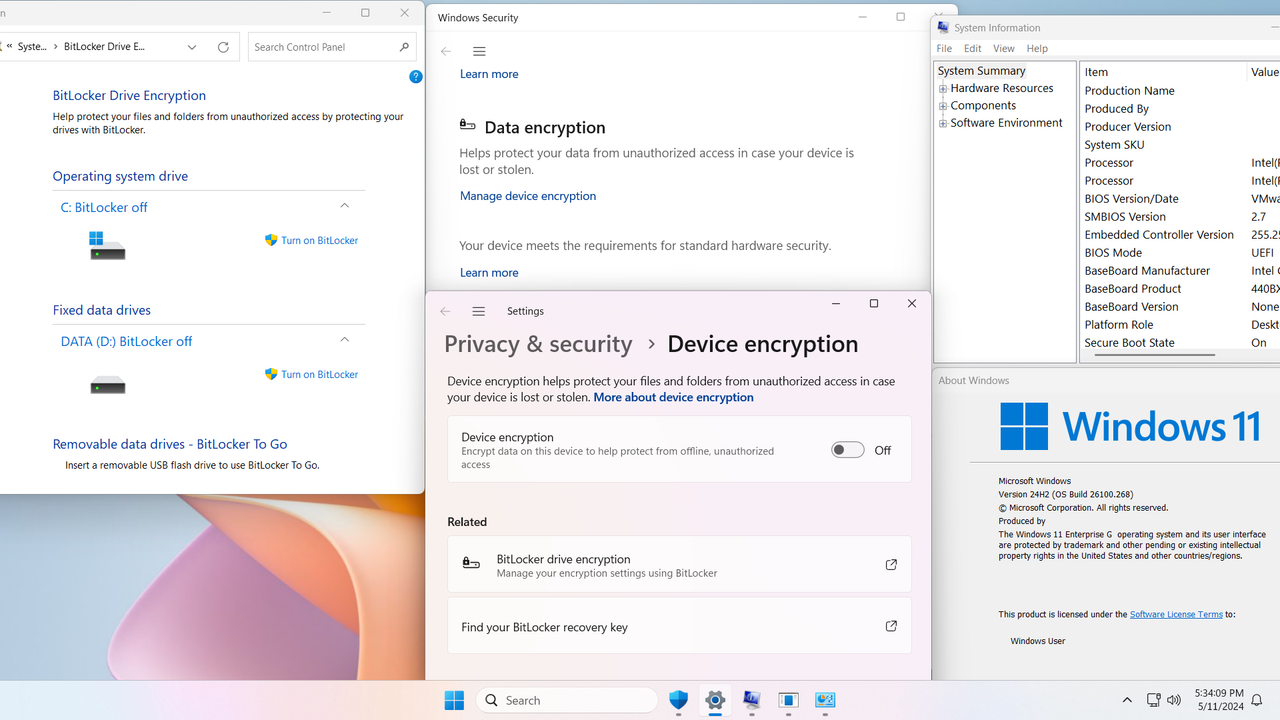Open the Help menu in System Information
This screenshot has height=720, width=1280.
pyautogui.click(x=1037, y=48)
